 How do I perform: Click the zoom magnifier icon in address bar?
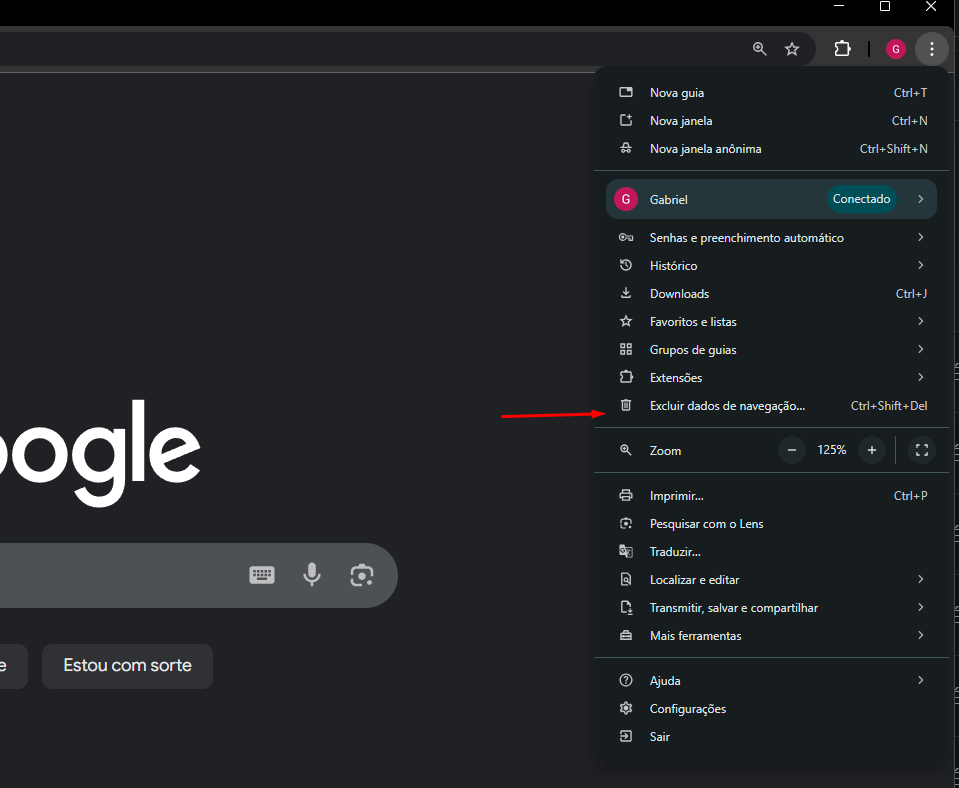pos(760,49)
